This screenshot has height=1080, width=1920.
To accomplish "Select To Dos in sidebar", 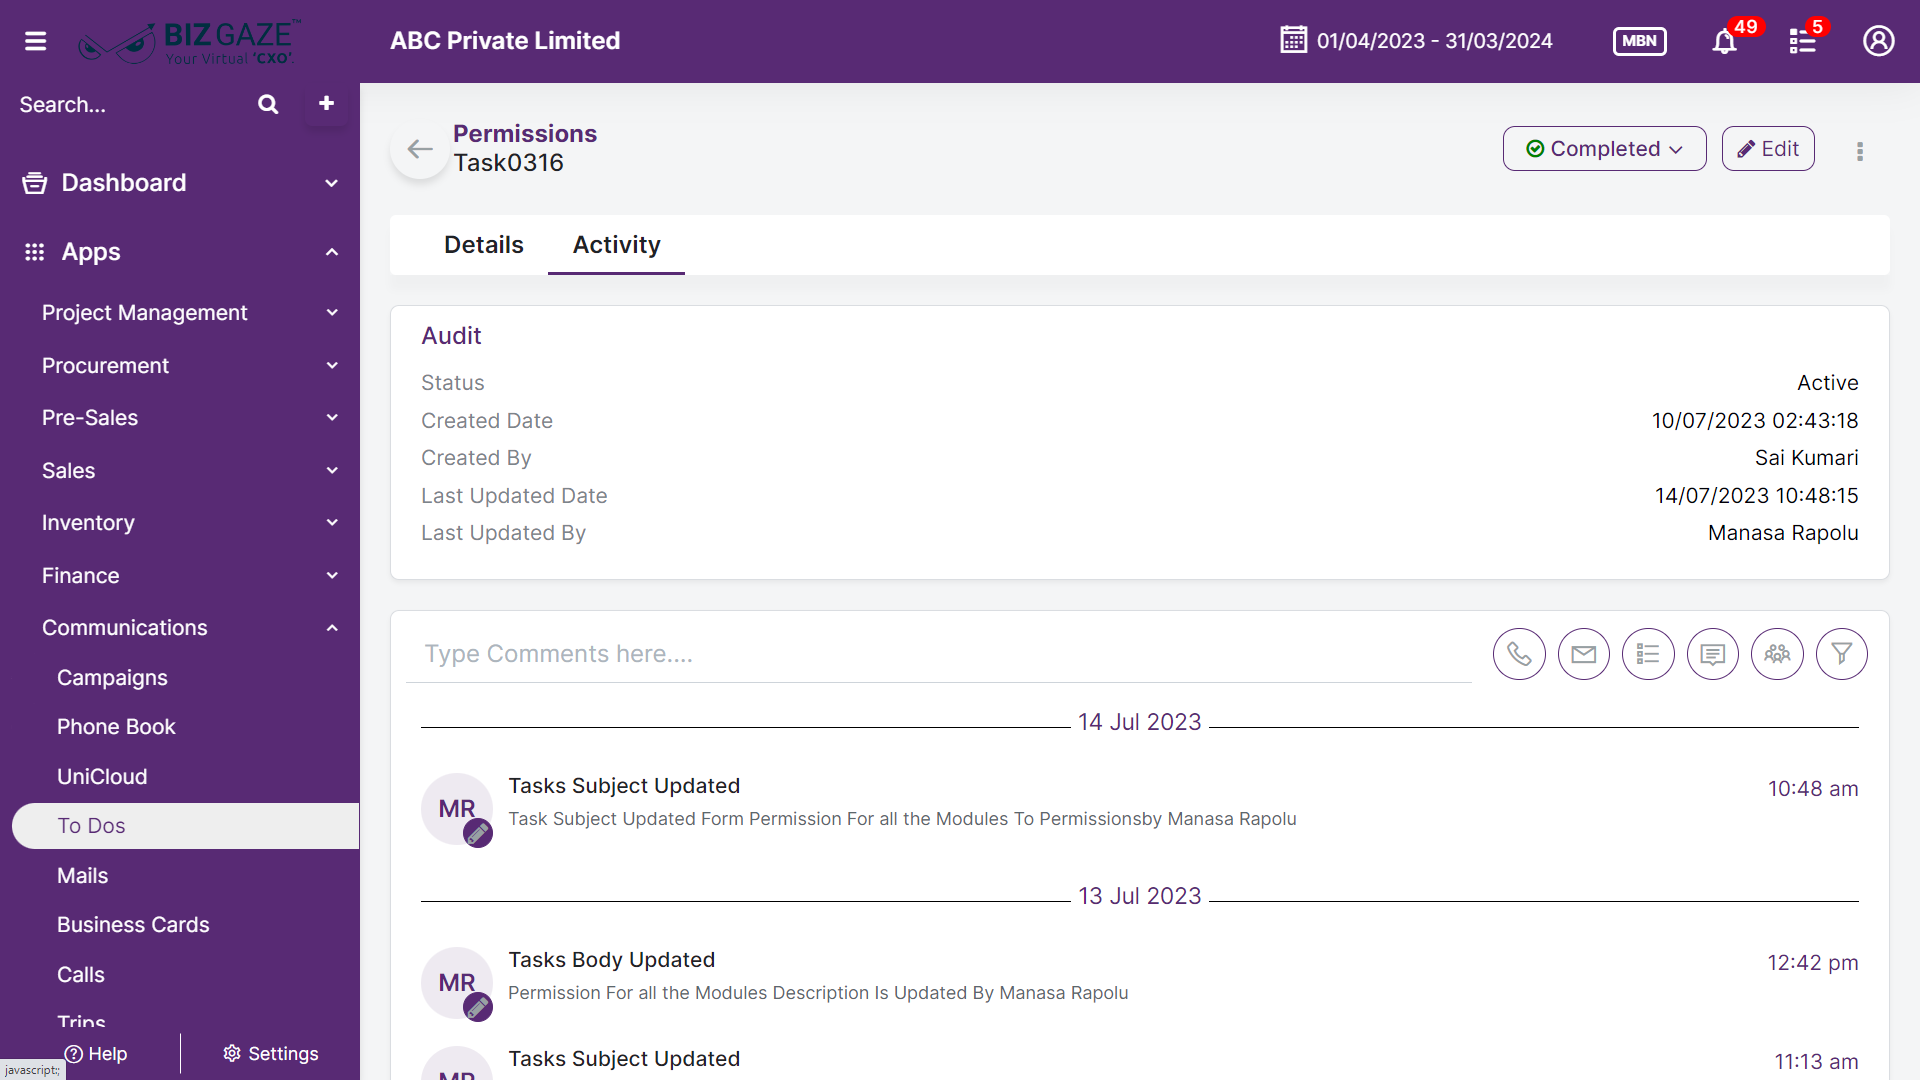I will [186, 826].
